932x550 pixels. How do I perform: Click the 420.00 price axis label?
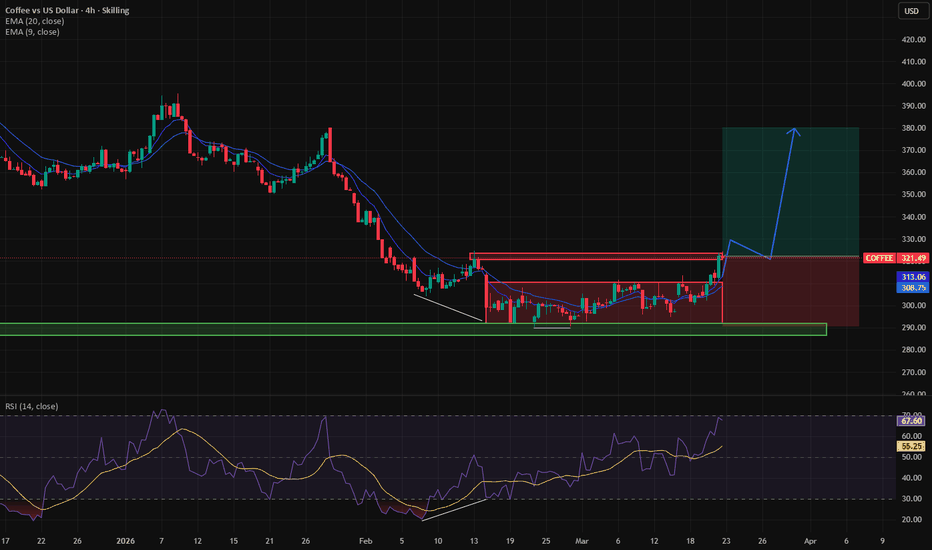pyautogui.click(x=914, y=40)
